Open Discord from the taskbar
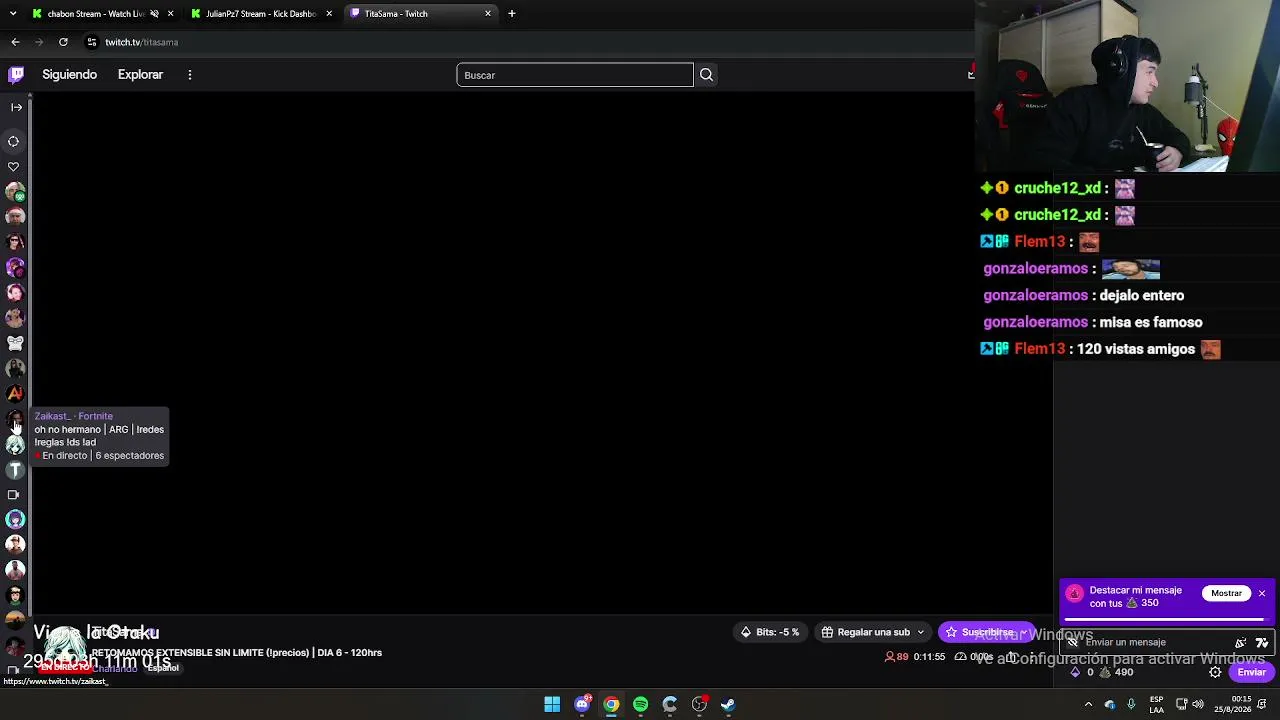This screenshot has height=720, width=1280. [x=582, y=704]
